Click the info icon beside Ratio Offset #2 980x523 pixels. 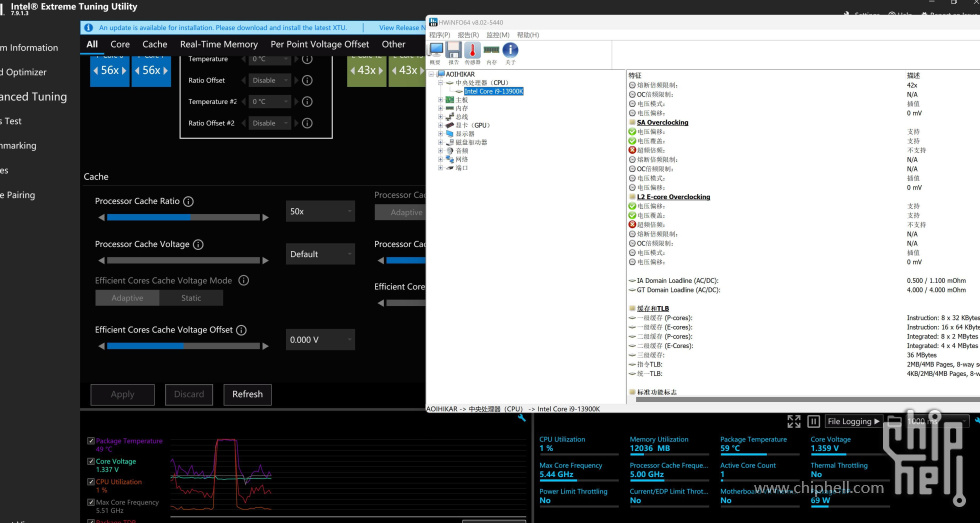(307, 123)
